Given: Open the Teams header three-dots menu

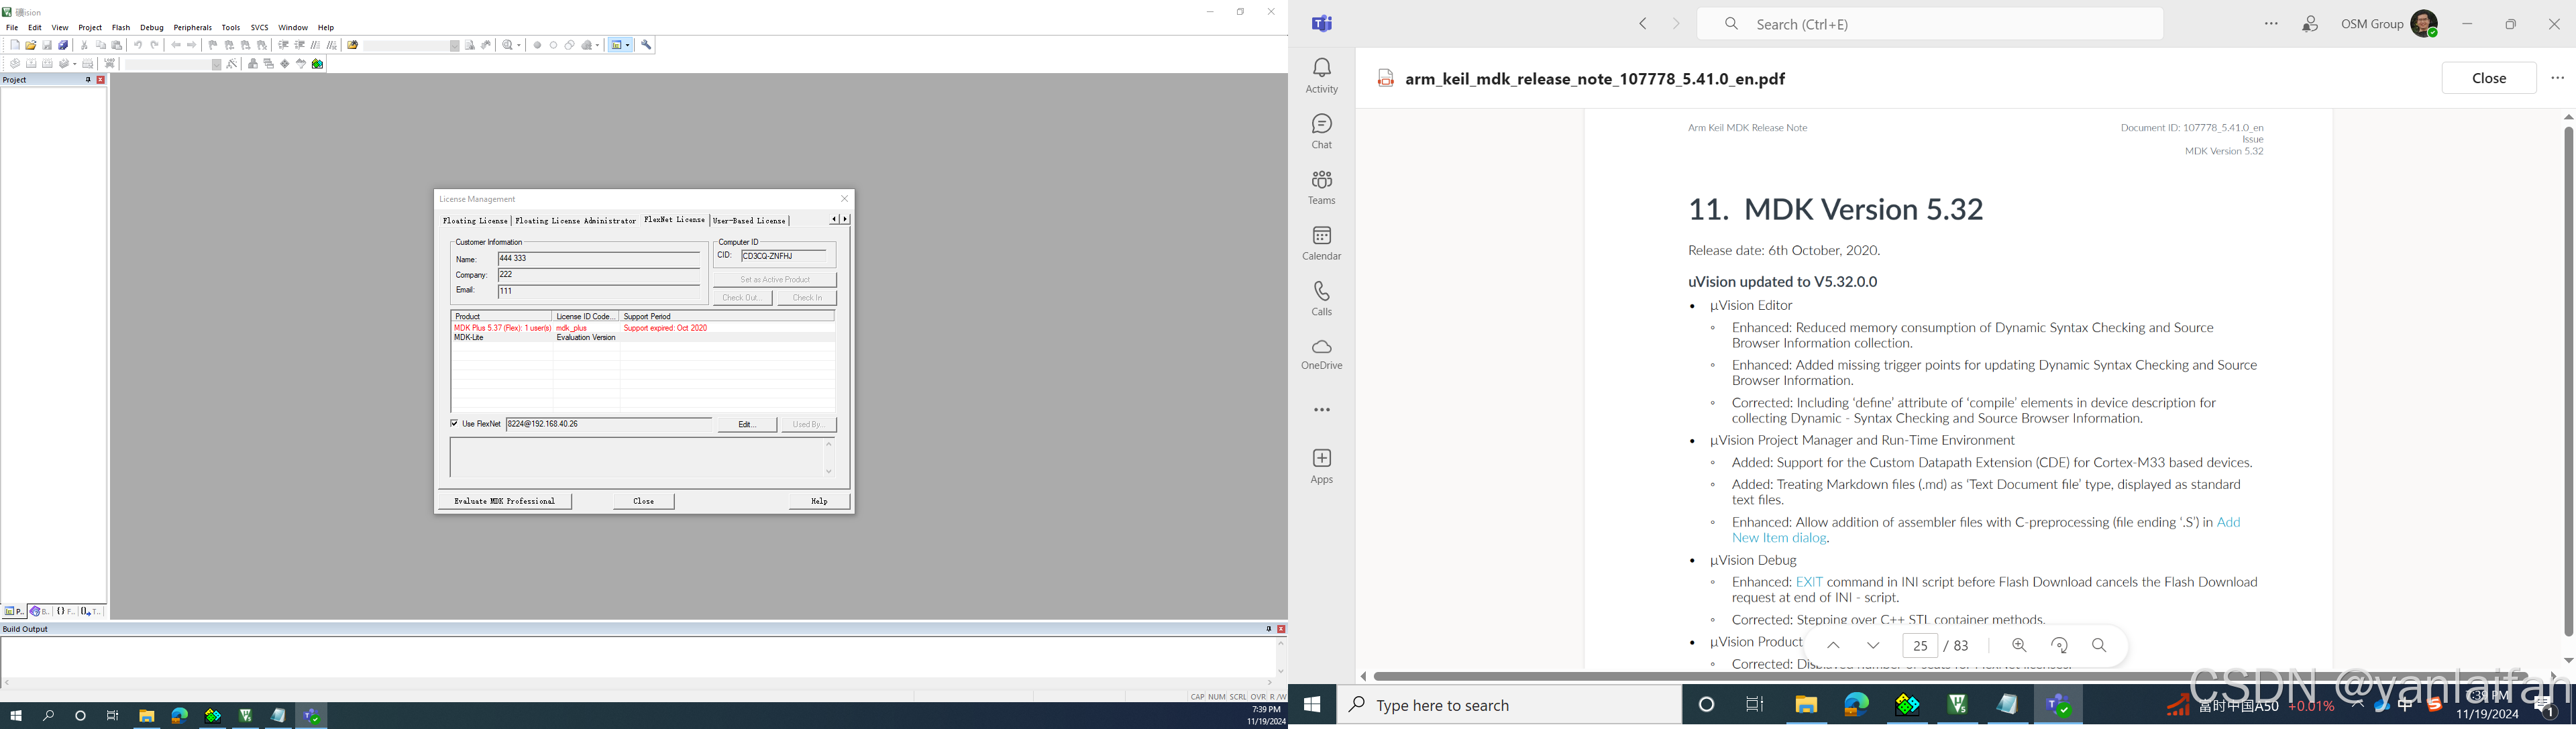Looking at the screenshot, I should 2271,24.
